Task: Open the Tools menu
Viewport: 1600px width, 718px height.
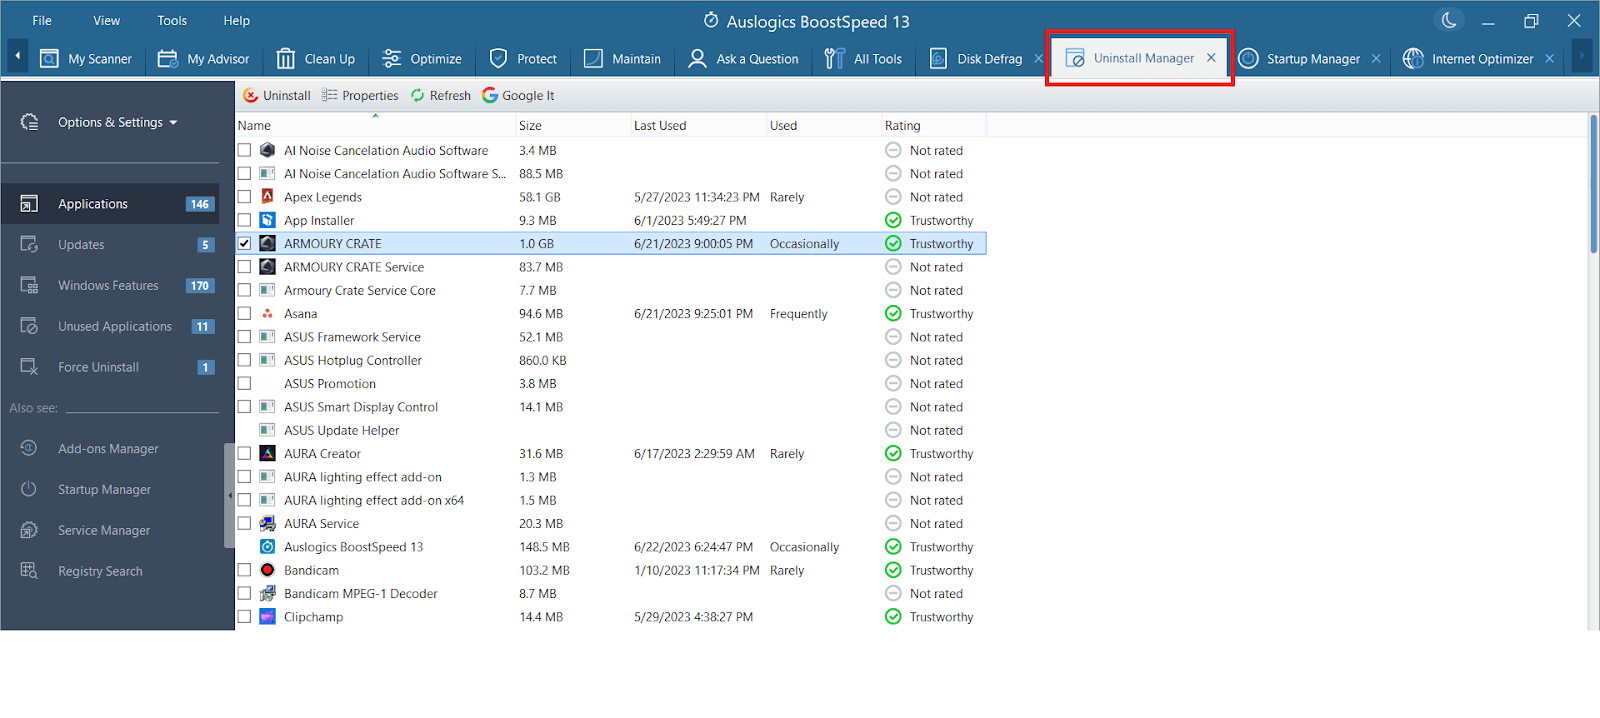Action: (172, 21)
